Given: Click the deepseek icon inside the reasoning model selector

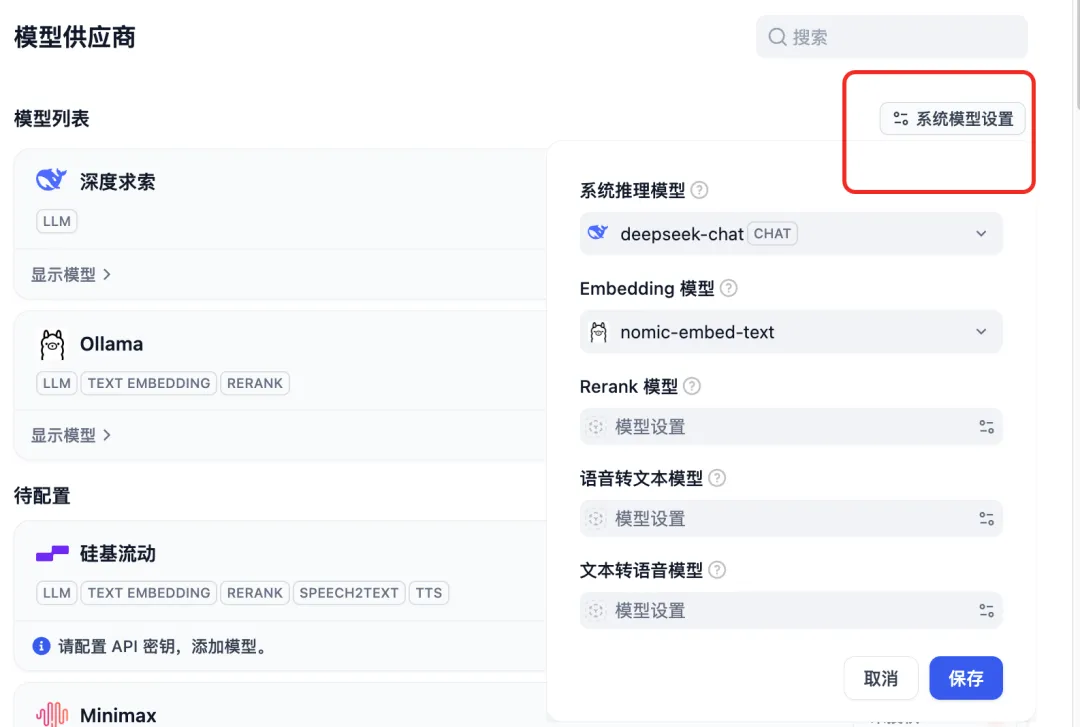Looking at the screenshot, I should coord(598,233).
